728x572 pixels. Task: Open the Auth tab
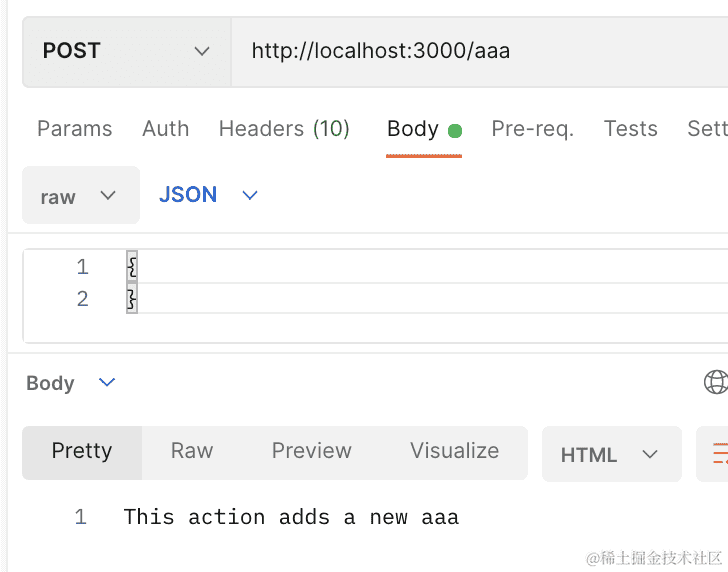coord(165,129)
